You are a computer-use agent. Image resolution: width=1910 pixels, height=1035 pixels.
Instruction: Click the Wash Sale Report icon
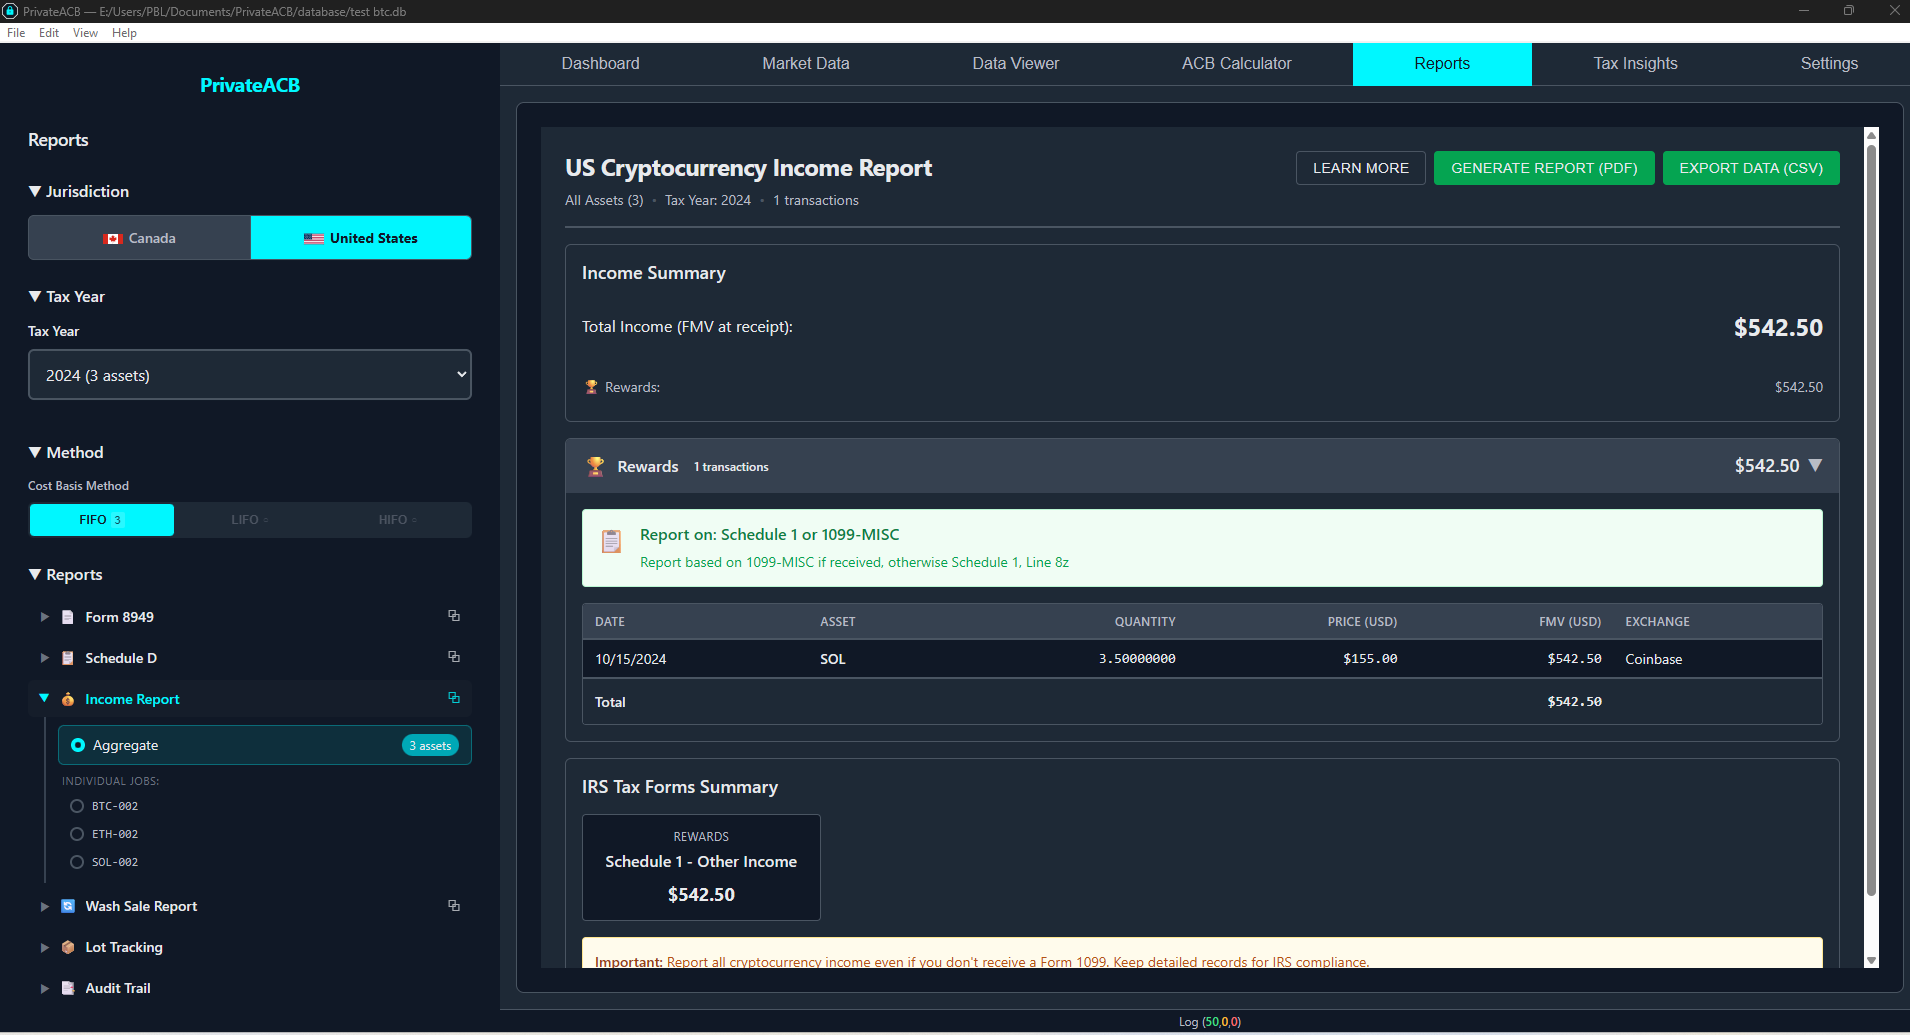[68, 906]
